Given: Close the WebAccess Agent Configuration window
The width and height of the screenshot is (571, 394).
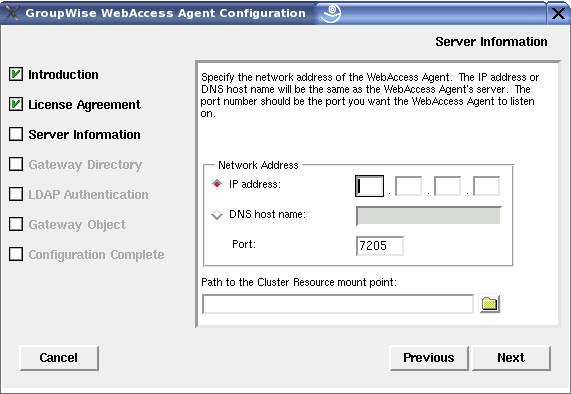Looking at the screenshot, I should point(558,13).
